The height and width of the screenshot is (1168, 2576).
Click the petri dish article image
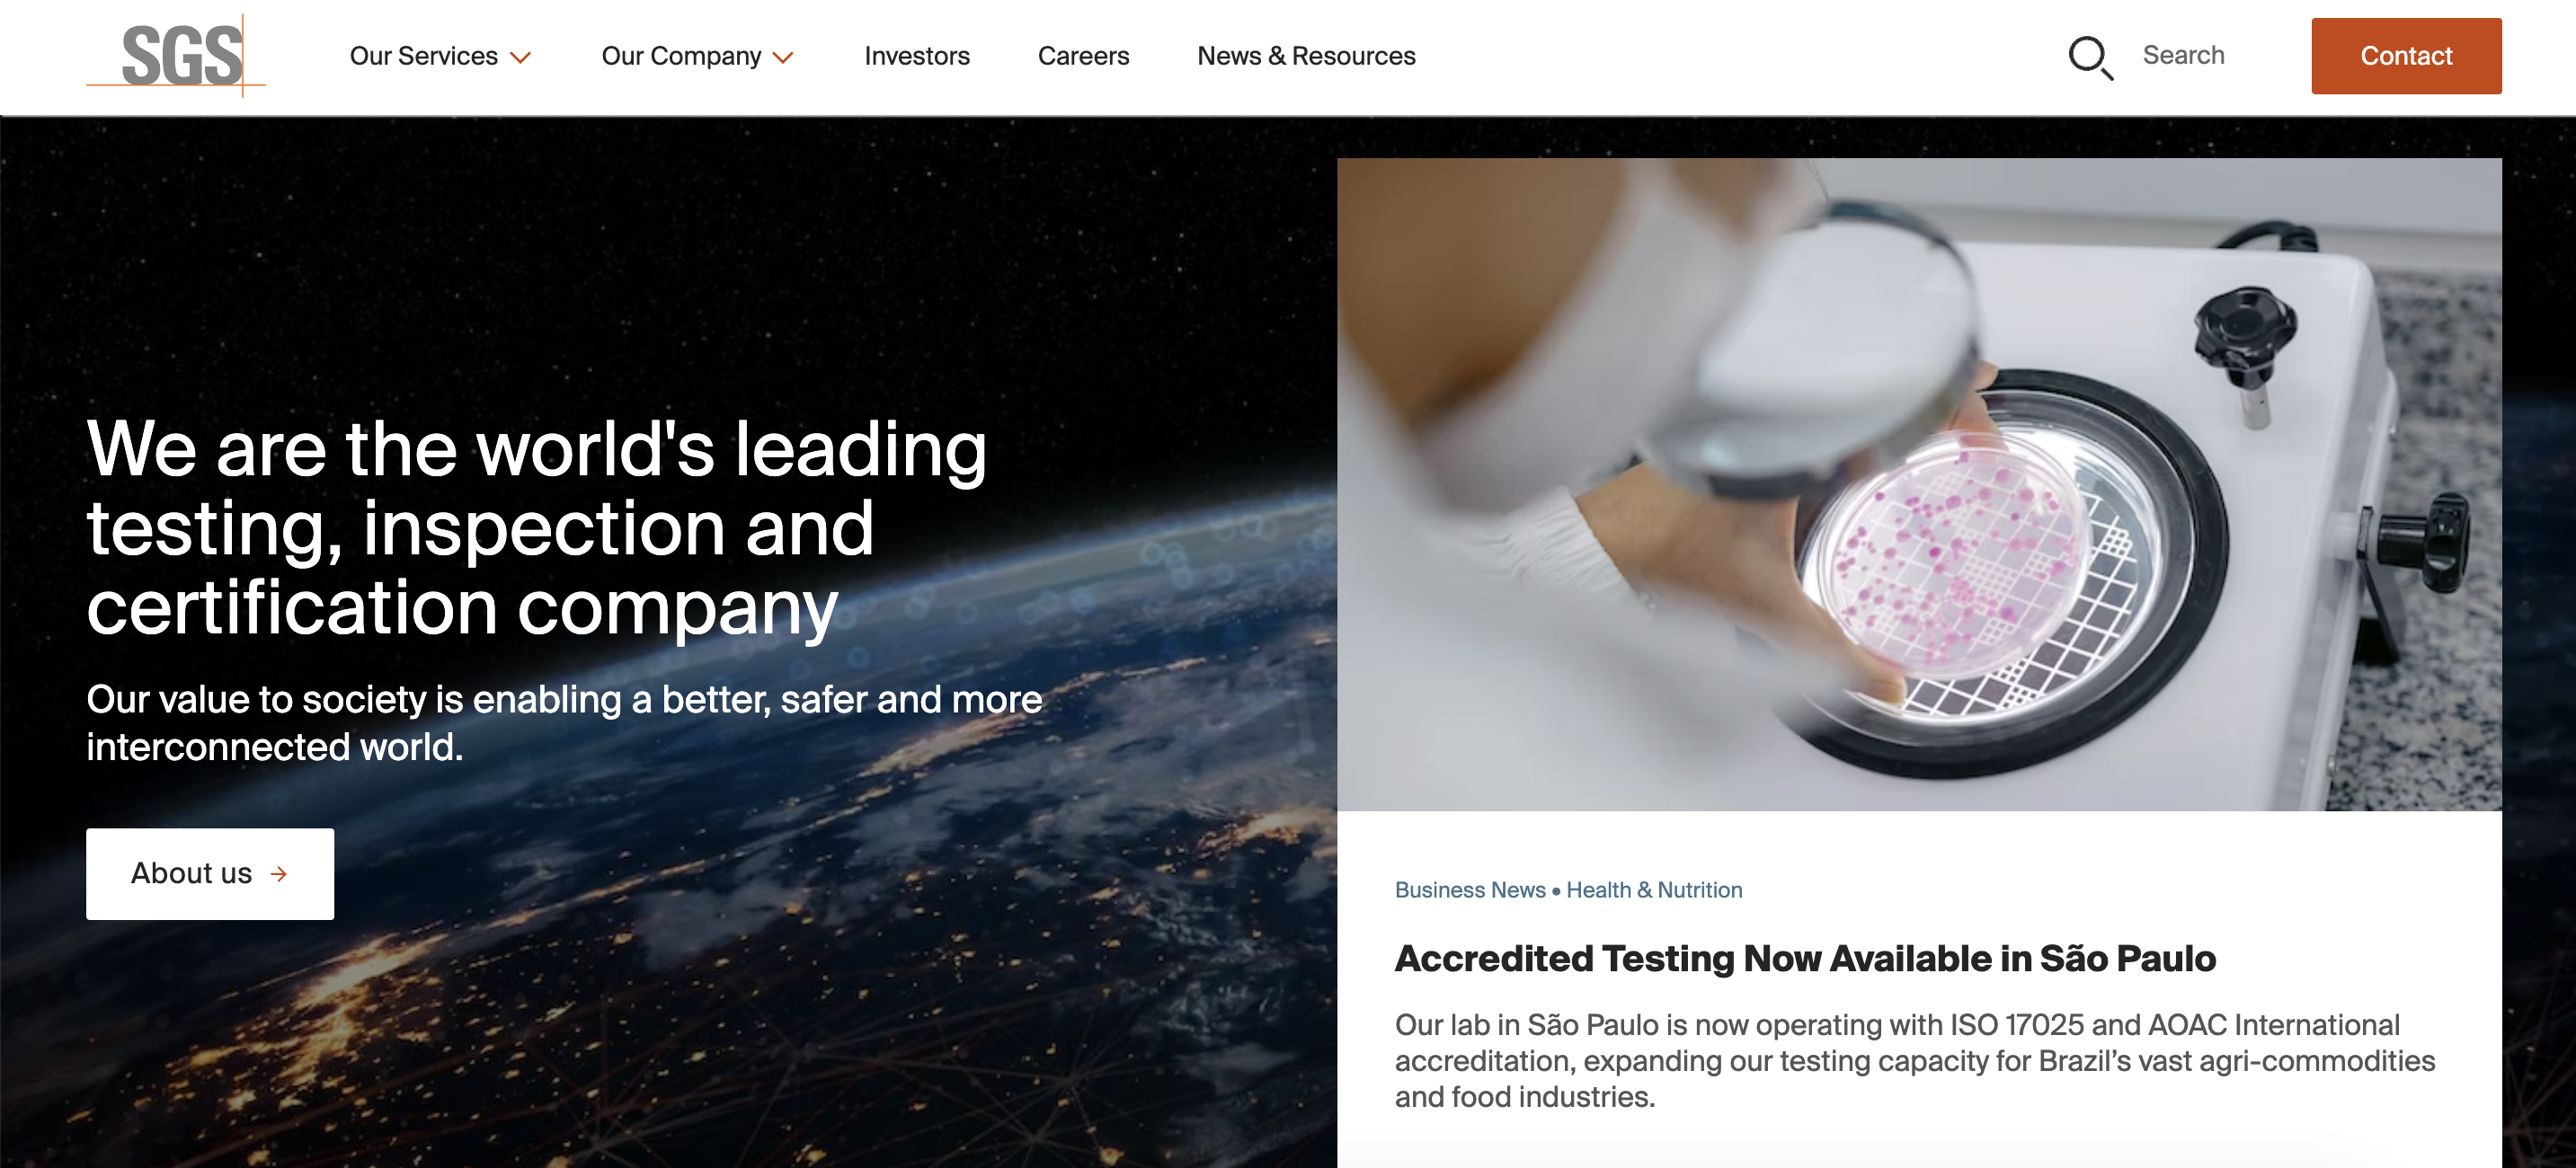point(1919,484)
